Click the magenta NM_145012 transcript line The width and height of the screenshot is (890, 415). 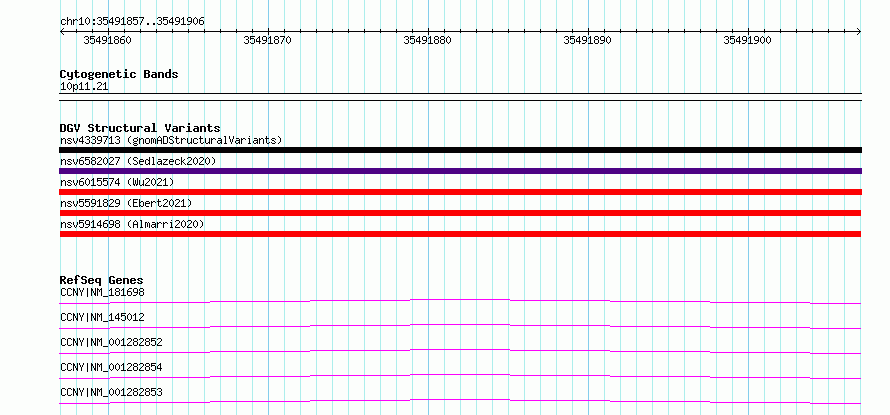click(460, 326)
